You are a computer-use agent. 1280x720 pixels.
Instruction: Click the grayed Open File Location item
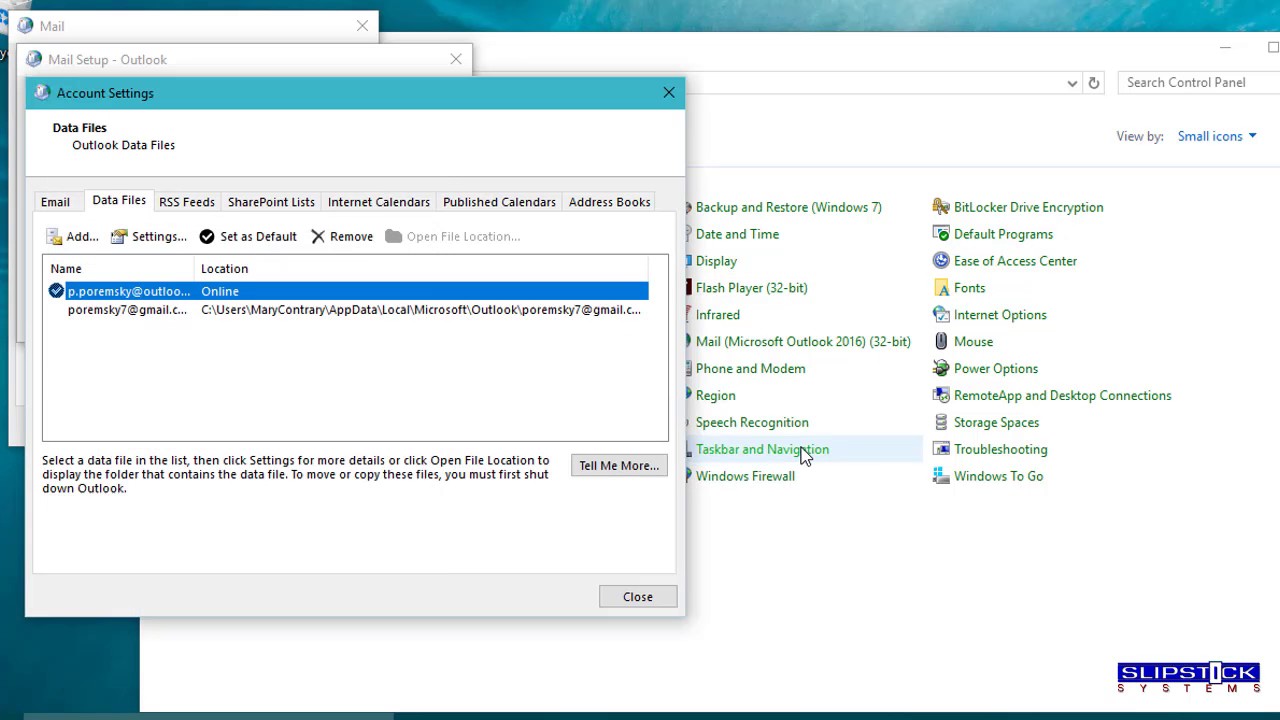pos(452,237)
